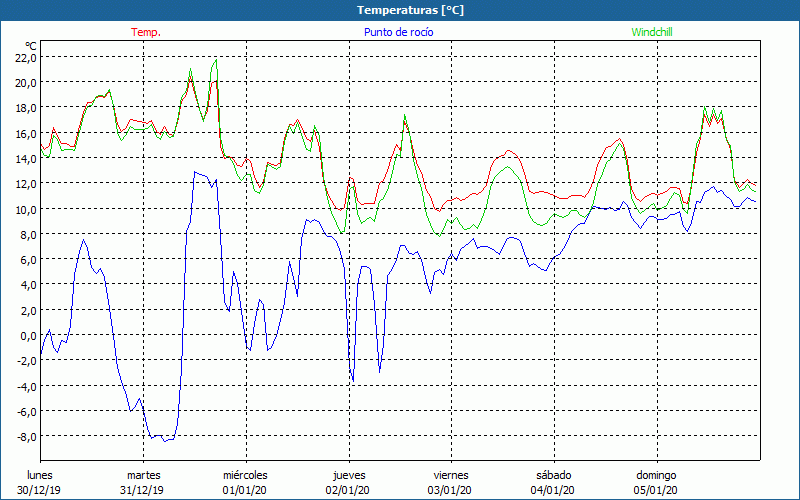800x500 pixels.
Task: Click the 6,0 y-axis value
Action: 29,260
